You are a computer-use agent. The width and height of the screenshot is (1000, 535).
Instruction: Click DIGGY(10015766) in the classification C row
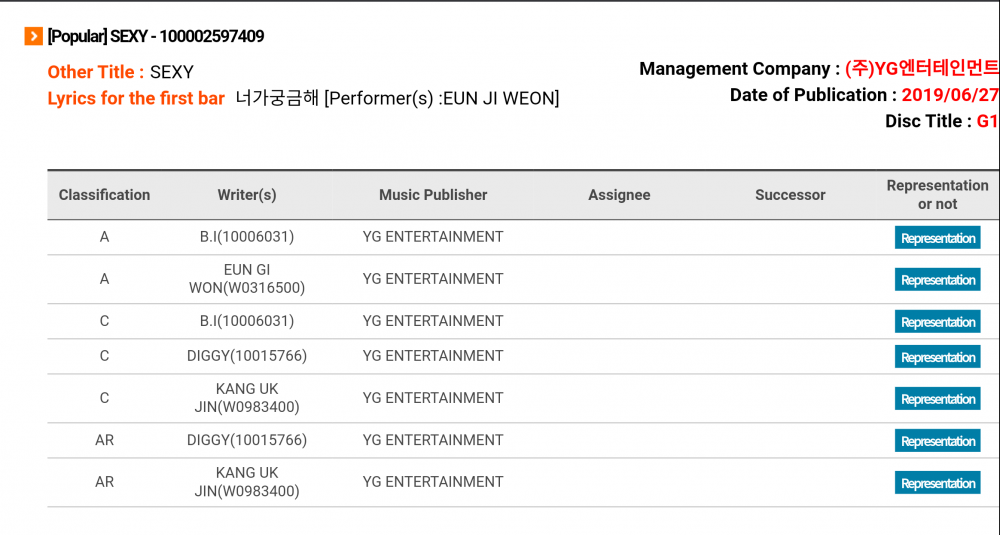tap(247, 356)
